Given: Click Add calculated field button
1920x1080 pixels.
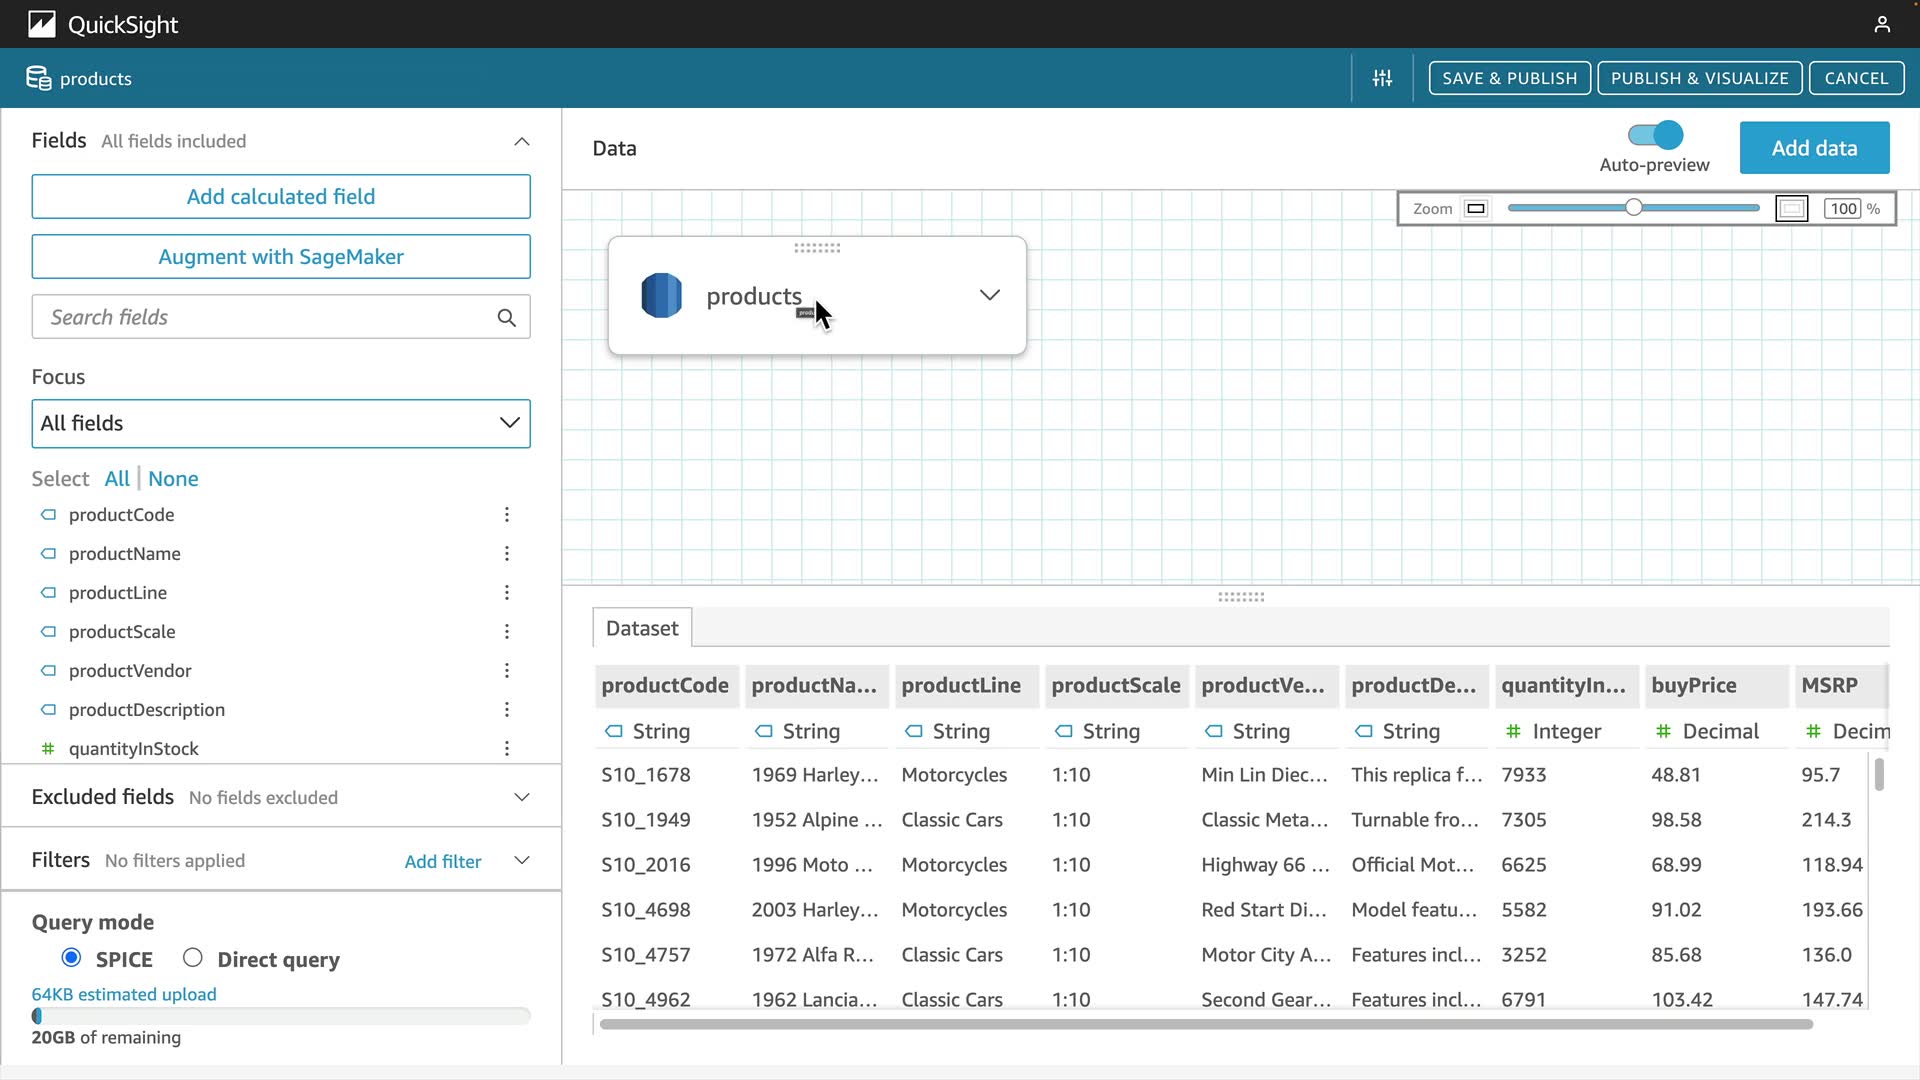Looking at the screenshot, I should [x=281, y=197].
